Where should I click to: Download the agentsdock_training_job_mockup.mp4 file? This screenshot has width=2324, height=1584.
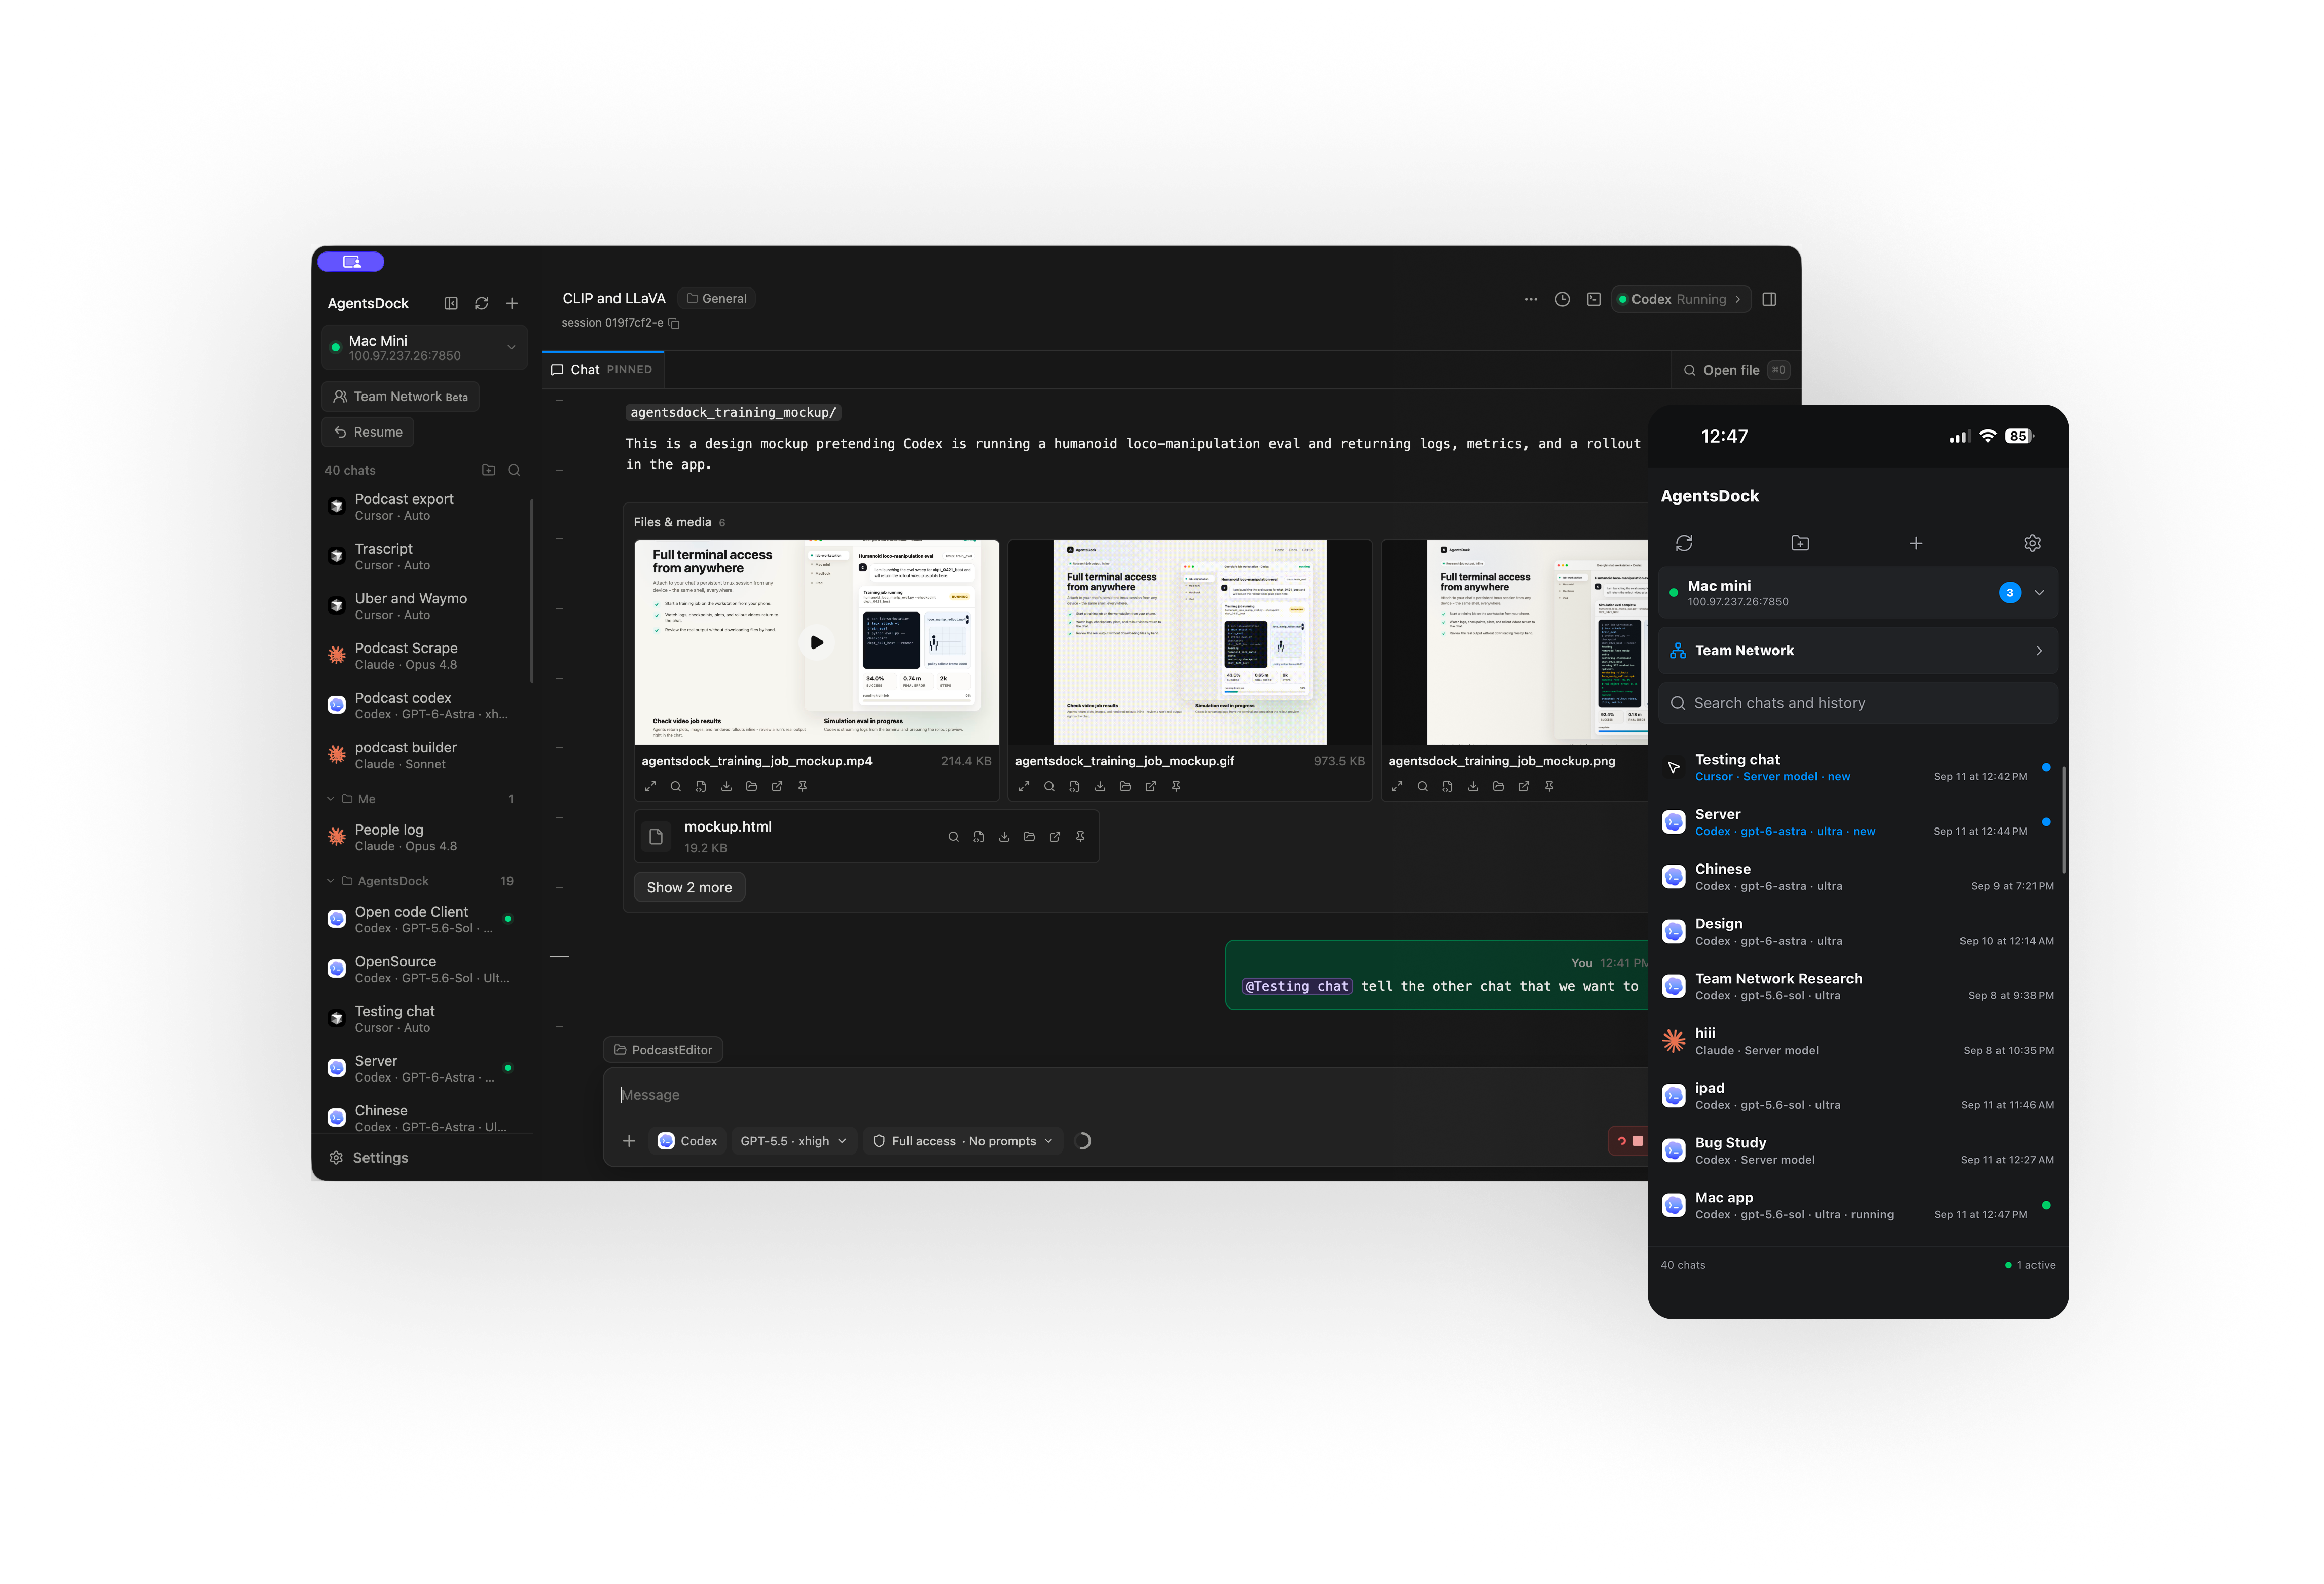(726, 787)
